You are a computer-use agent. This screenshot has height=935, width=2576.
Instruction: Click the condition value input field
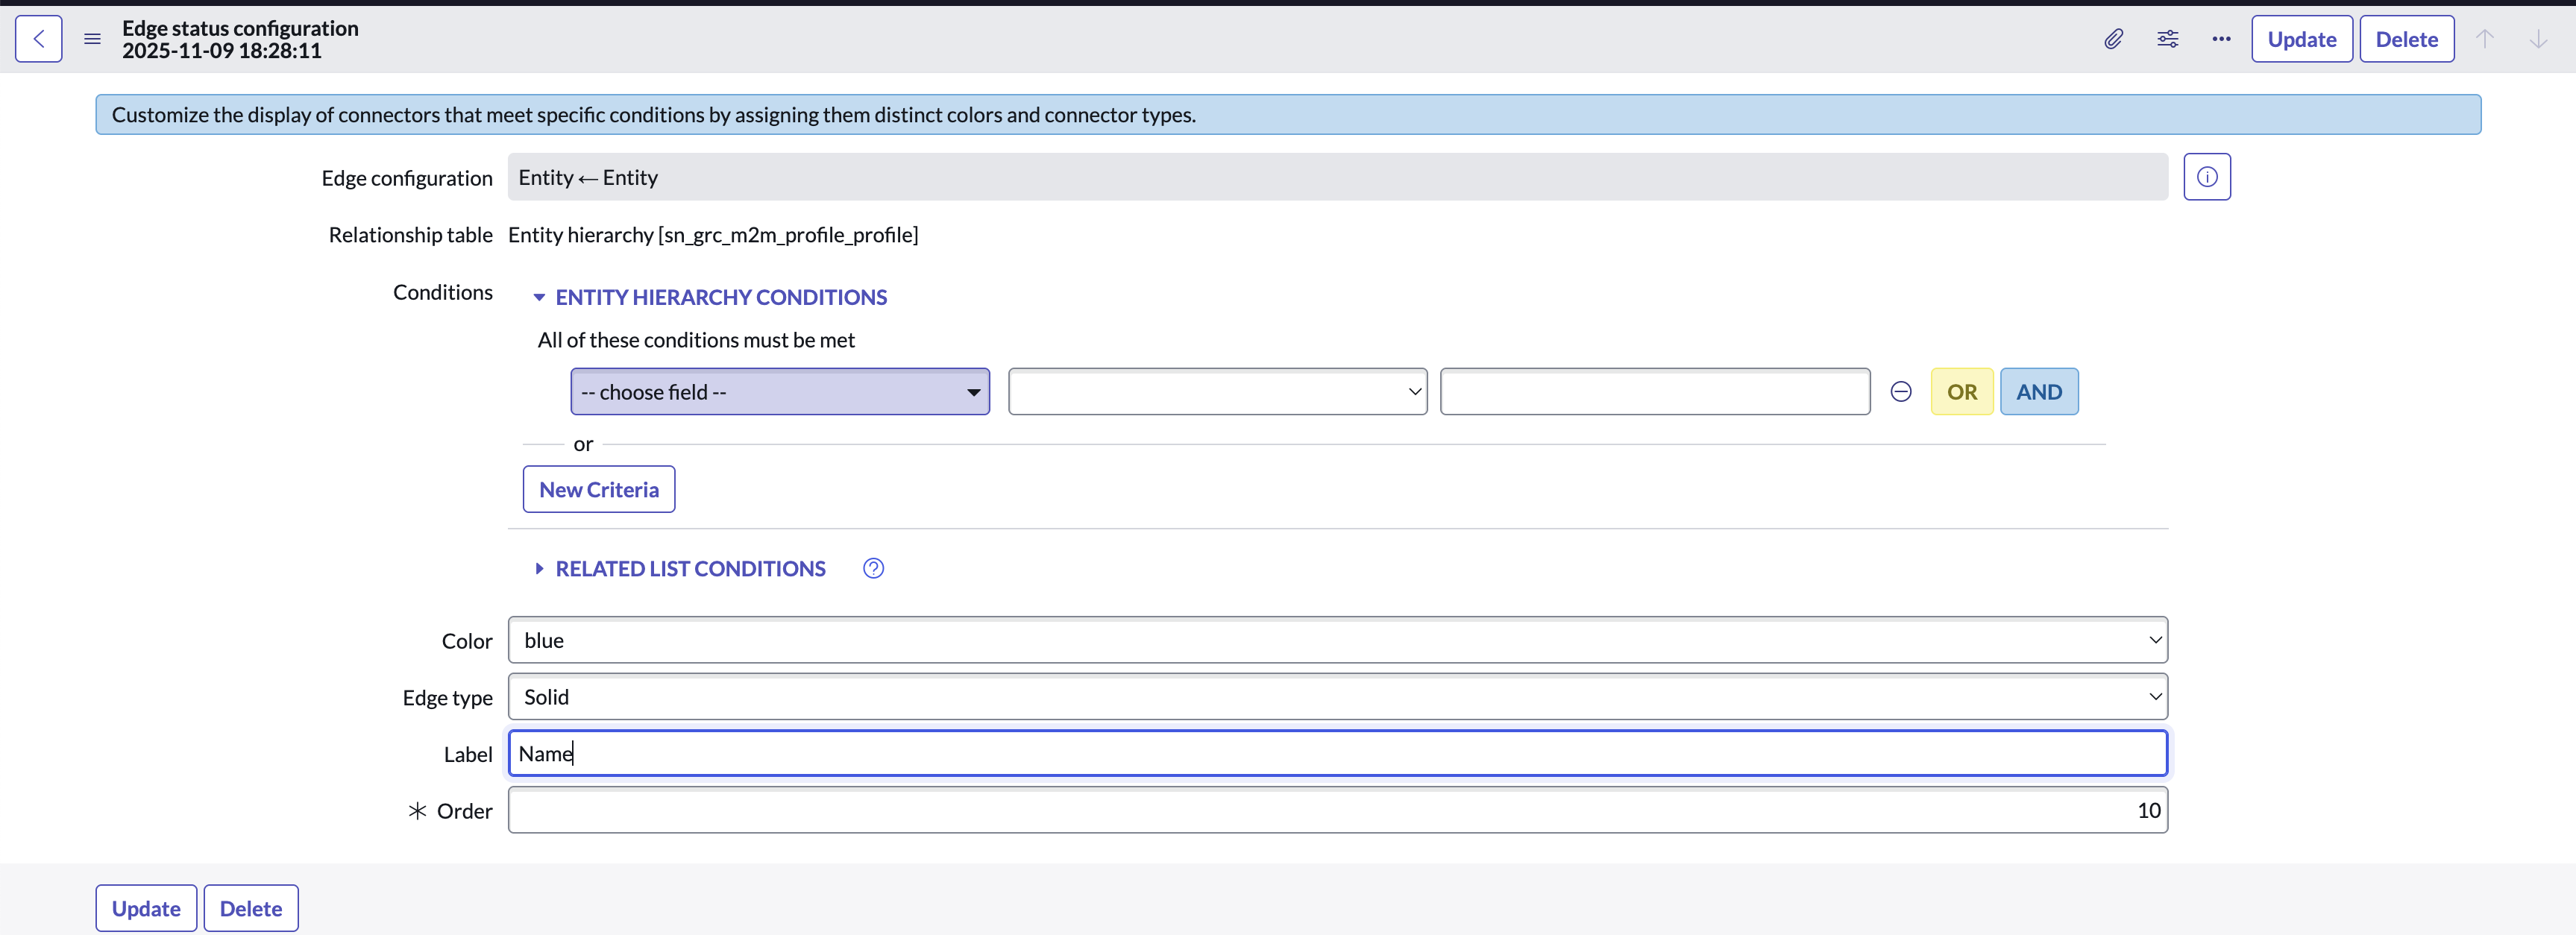(x=1654, y=392)
